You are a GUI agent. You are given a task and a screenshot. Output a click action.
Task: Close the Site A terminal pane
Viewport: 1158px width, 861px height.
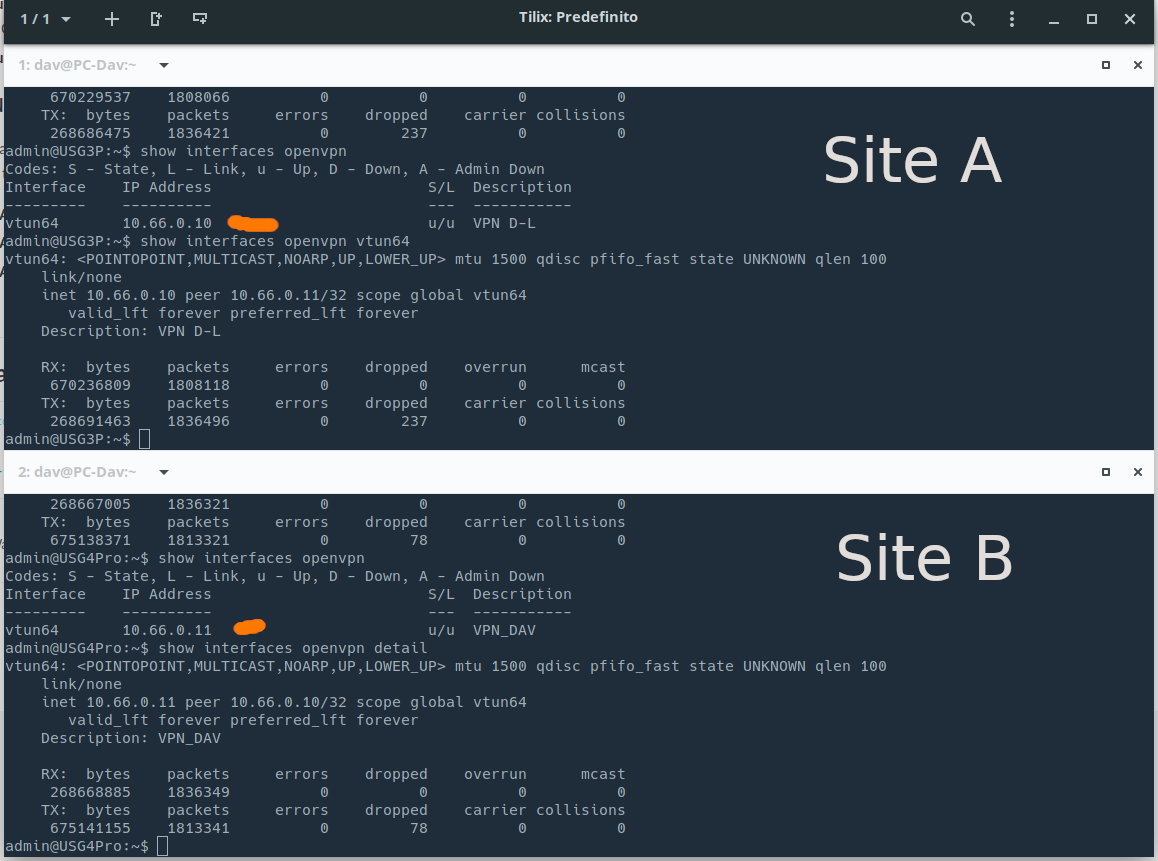1137,65
